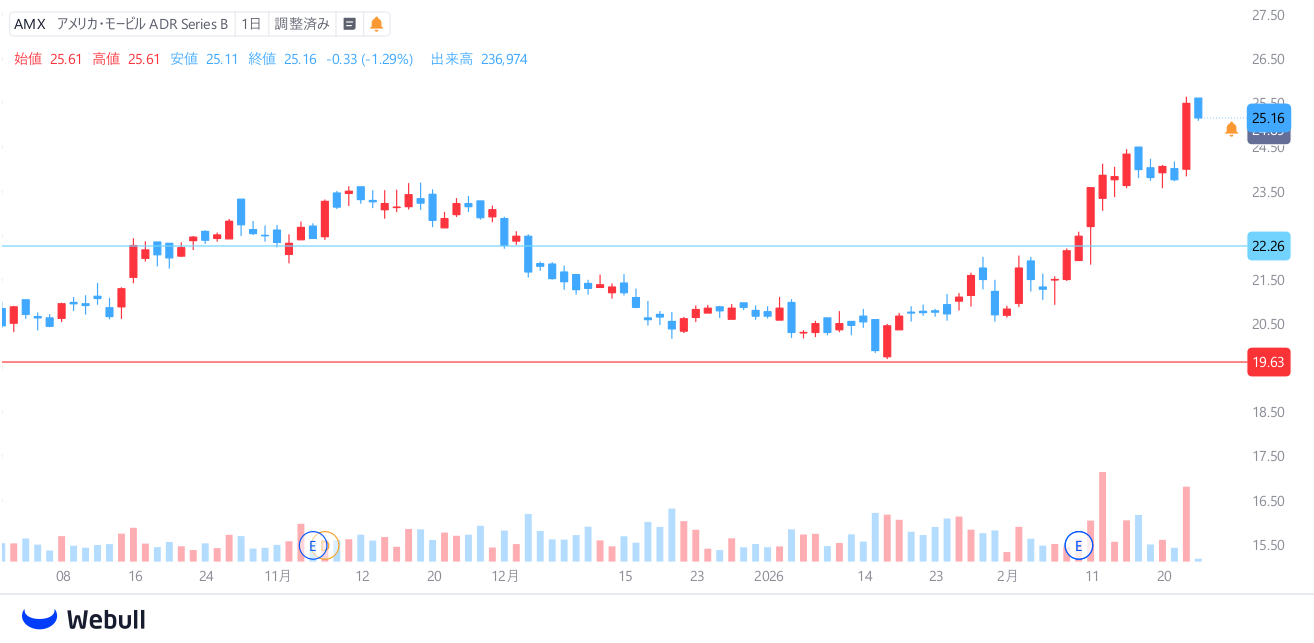Click the light blue horizontal line at 22.26
Screen dimensions: 1314x643
coord(700,246)
